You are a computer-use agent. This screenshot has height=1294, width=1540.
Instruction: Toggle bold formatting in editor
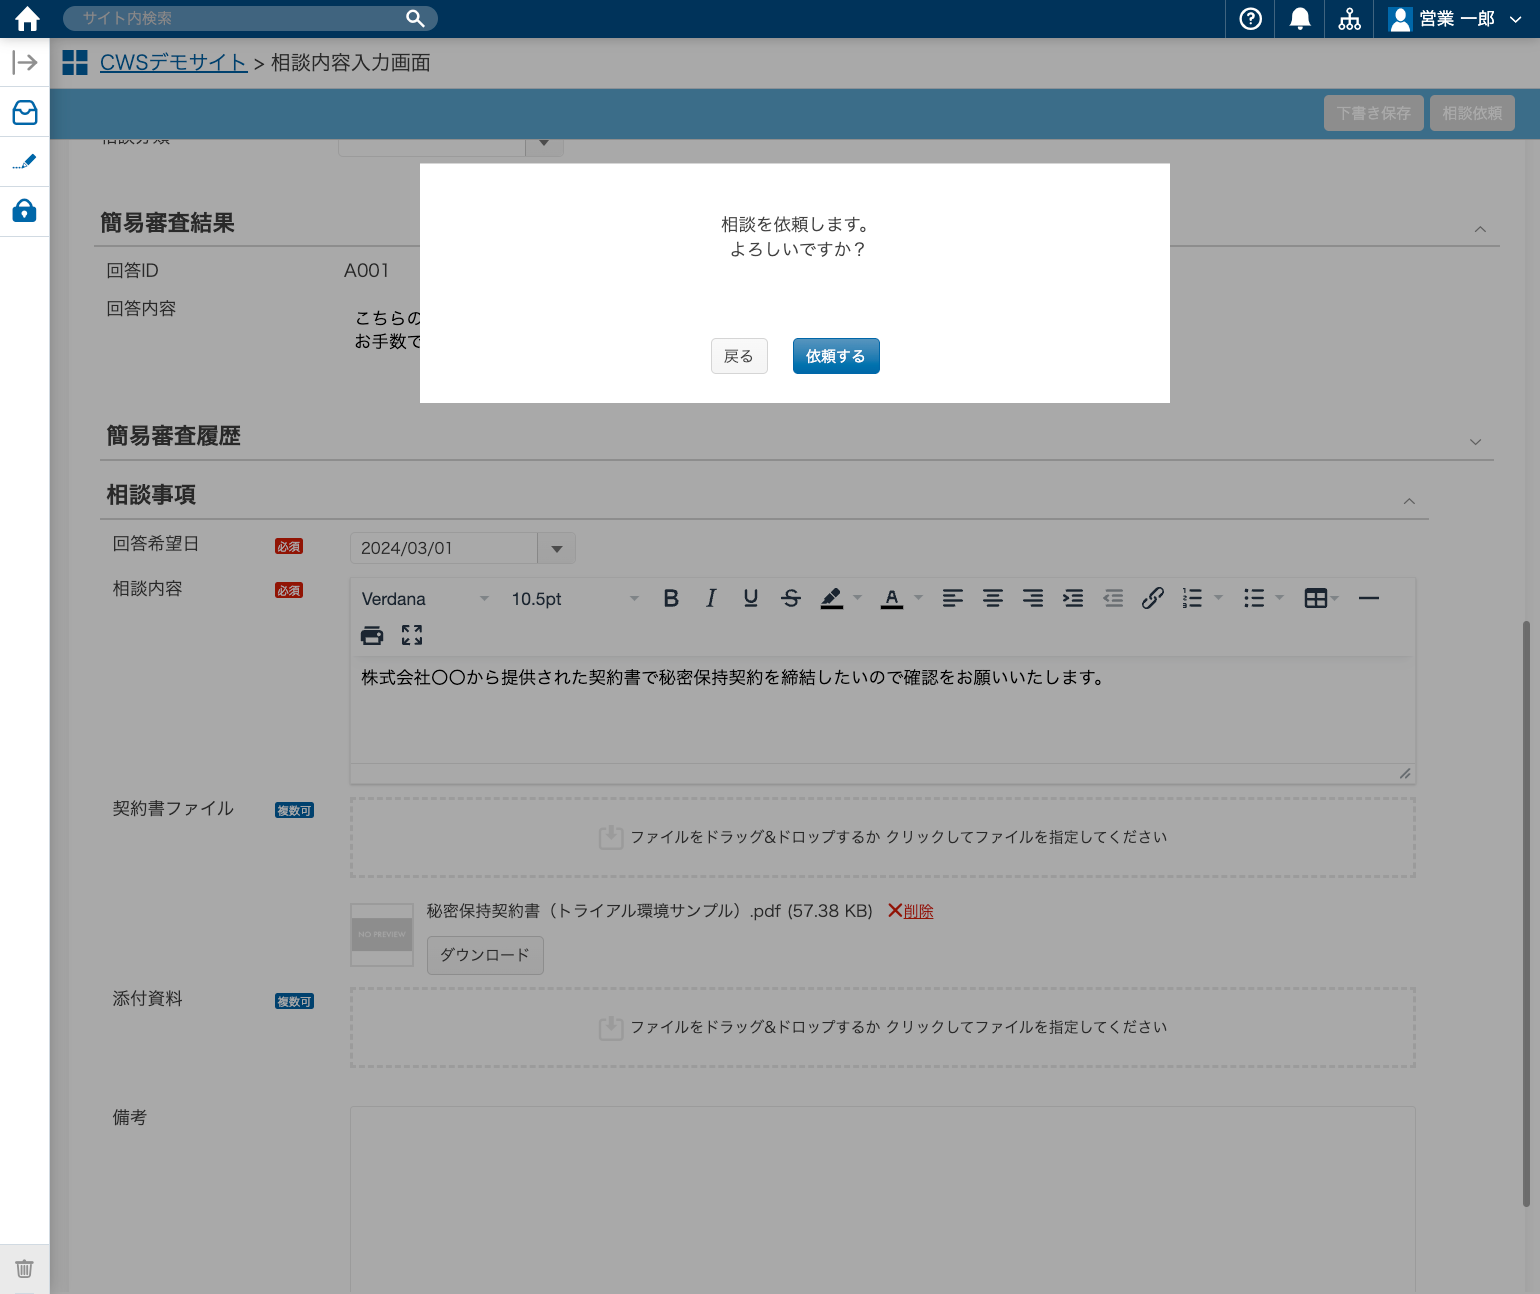pyautogui.click(x=671, y=598)
